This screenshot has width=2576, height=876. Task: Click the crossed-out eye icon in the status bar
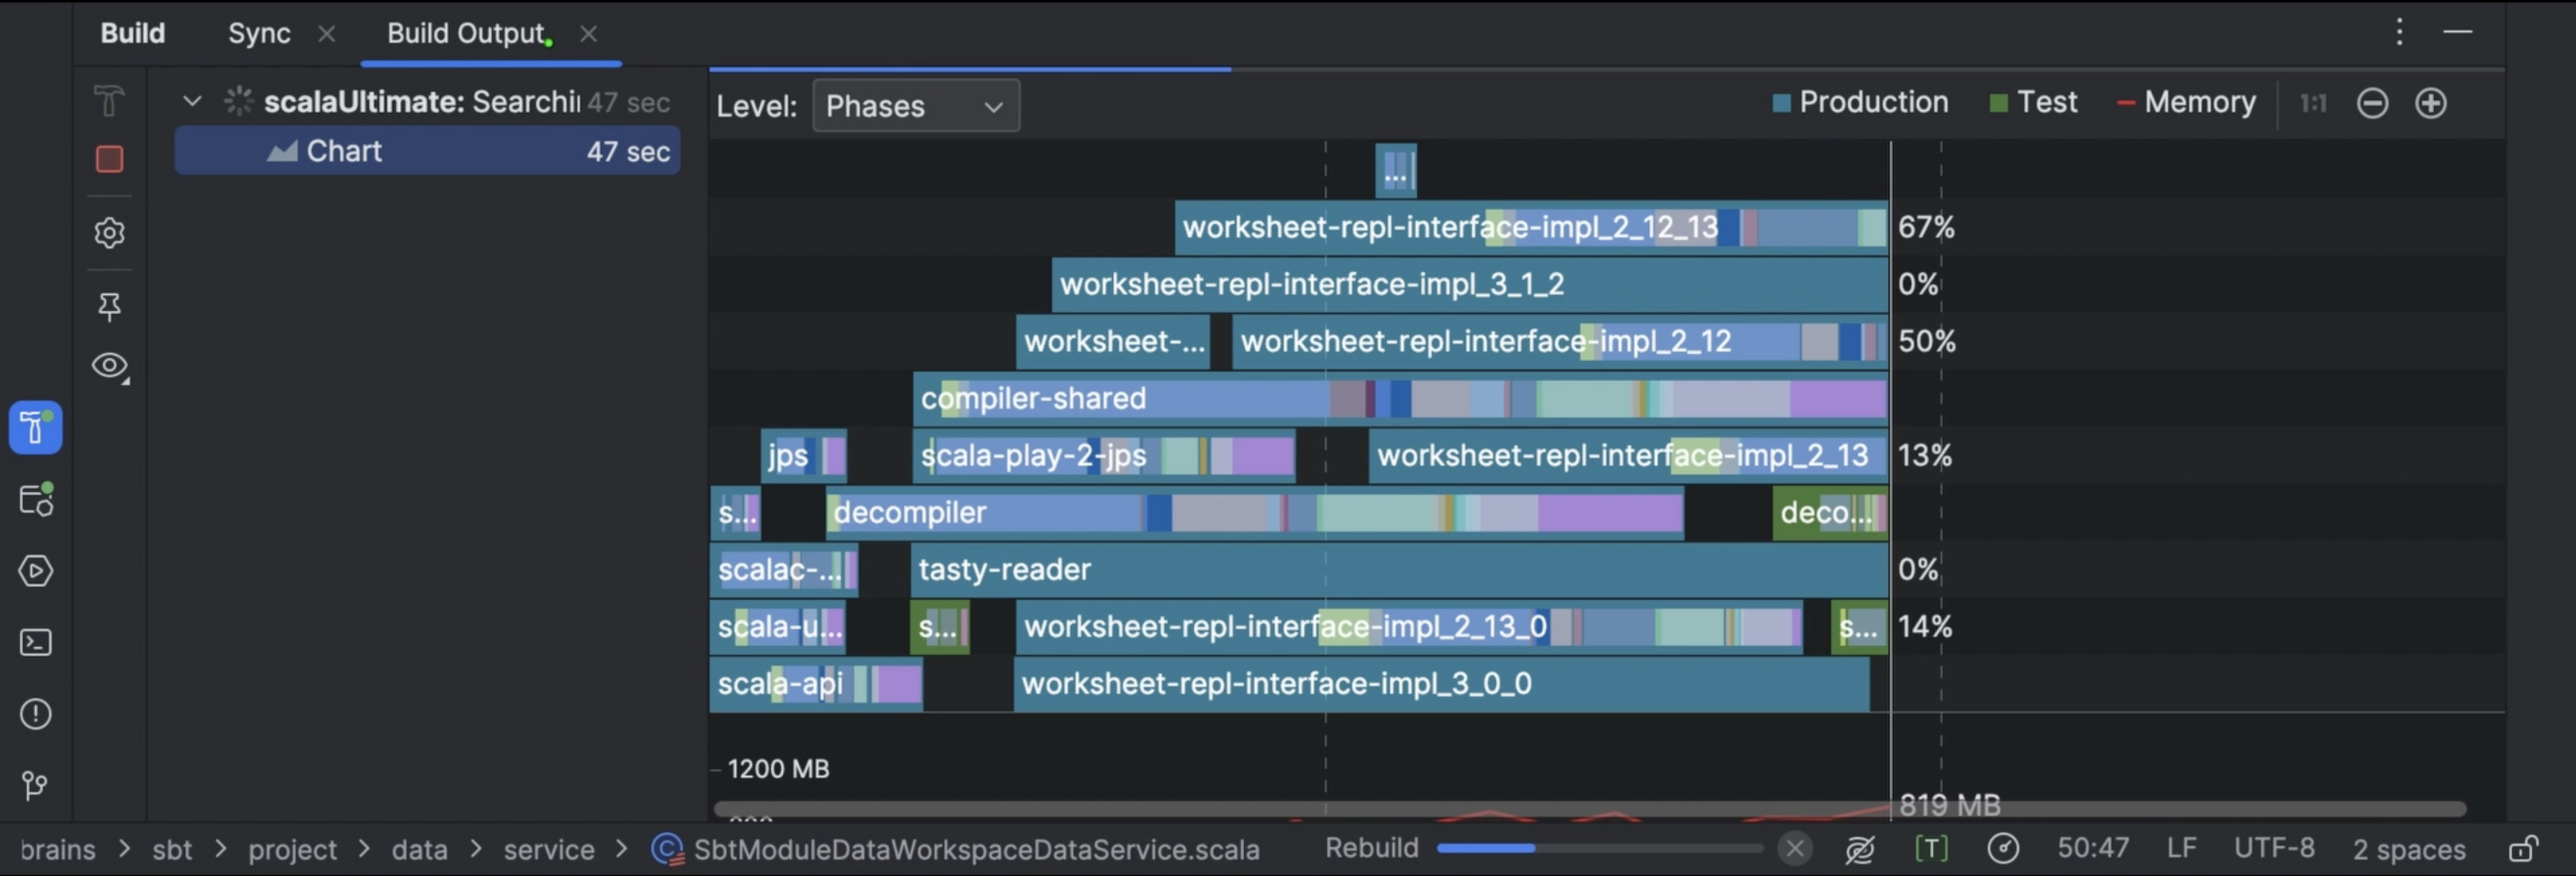pyautogui.click(x=1860, y=849)
